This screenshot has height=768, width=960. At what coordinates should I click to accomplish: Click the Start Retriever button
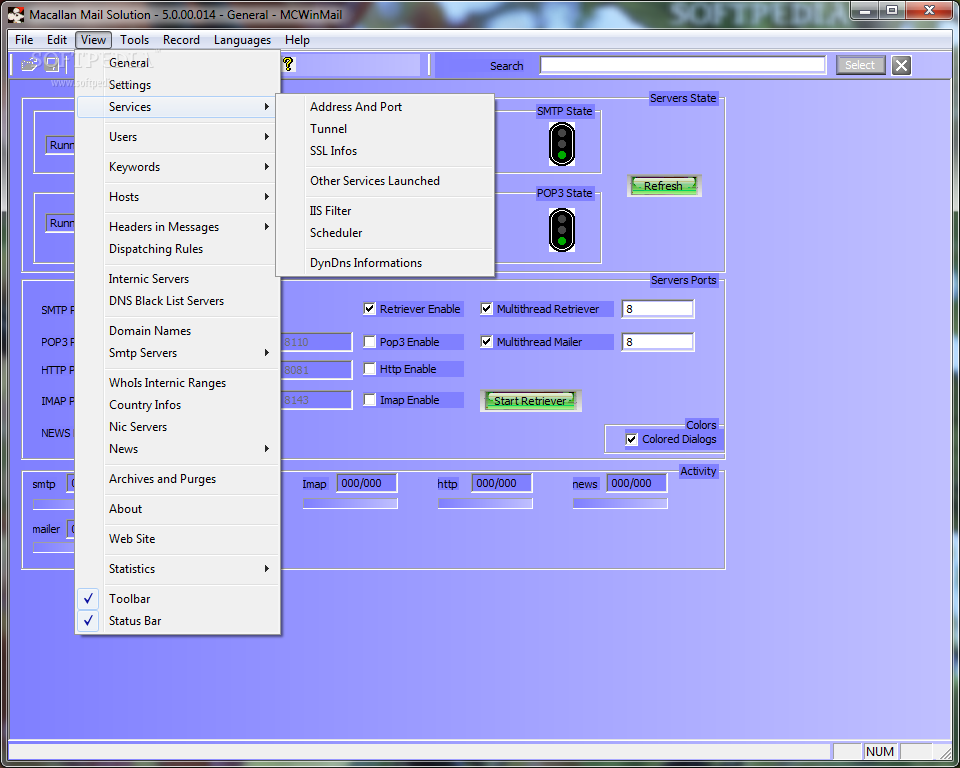point(530,401)
